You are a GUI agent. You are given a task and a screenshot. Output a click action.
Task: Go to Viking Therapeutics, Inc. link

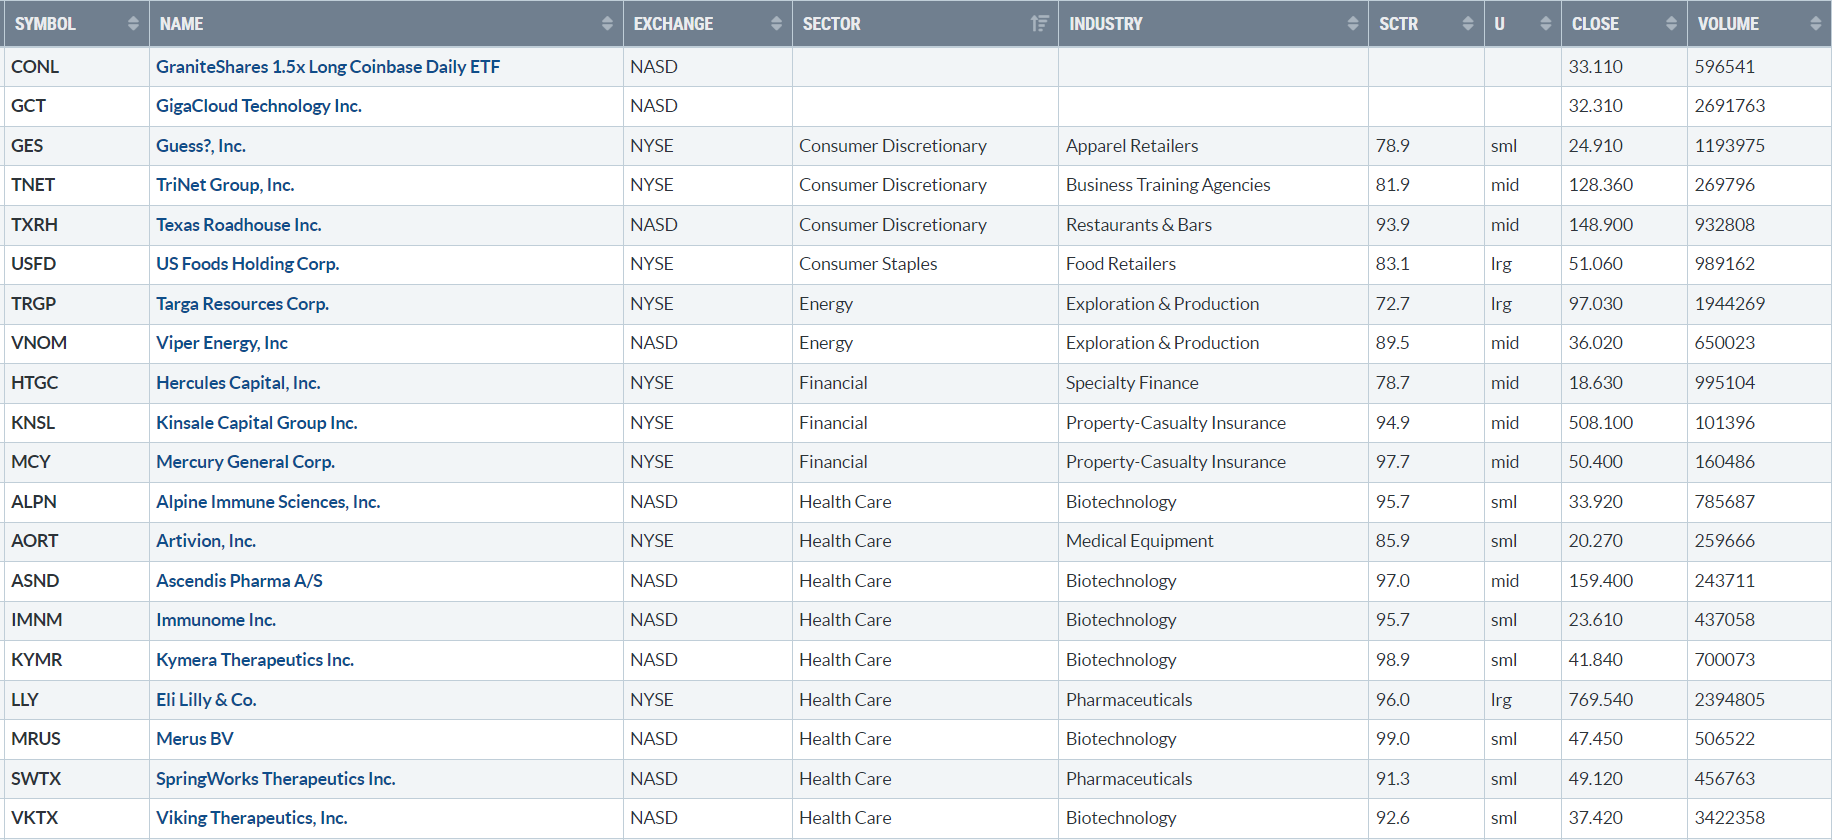point(251,818)
